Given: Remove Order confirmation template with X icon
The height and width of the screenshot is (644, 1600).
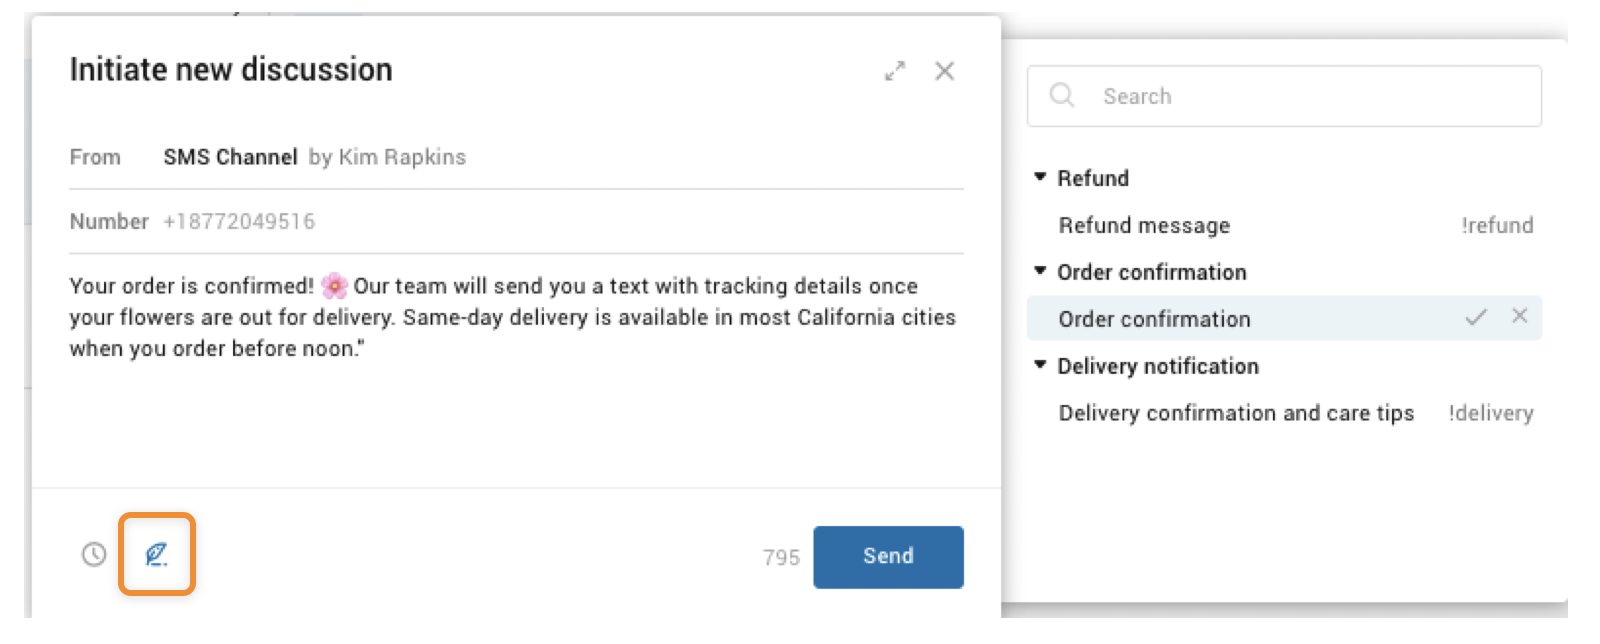Looking at the screenshot, I should point(1520,316).
